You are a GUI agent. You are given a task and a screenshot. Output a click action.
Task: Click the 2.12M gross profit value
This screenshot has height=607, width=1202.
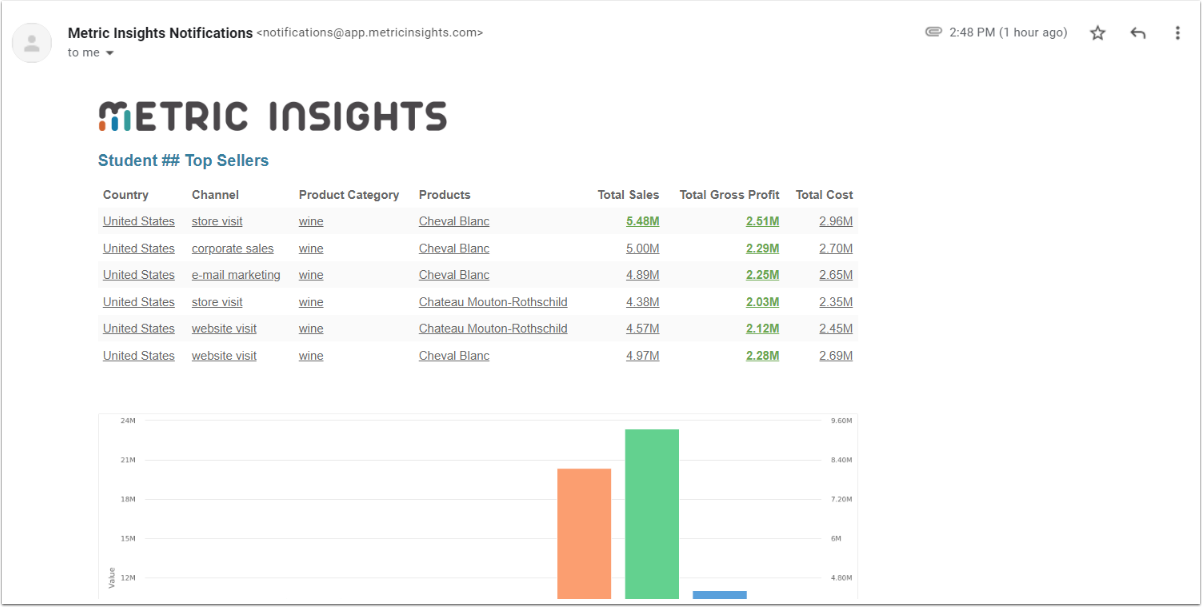click(762, 328)
